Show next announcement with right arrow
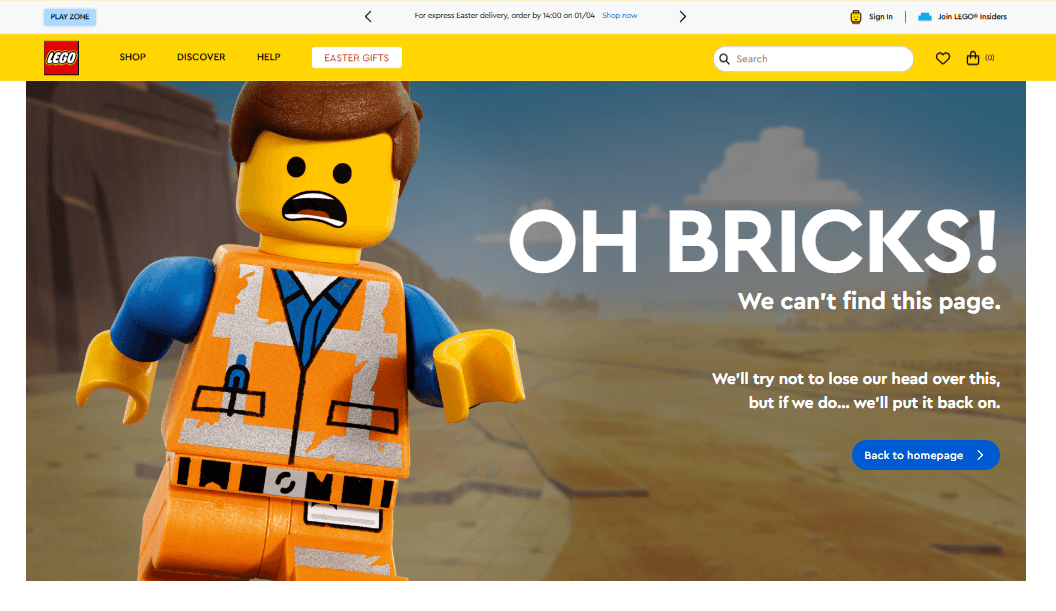Screen dimensions: 1056x611 coord(682,16)
